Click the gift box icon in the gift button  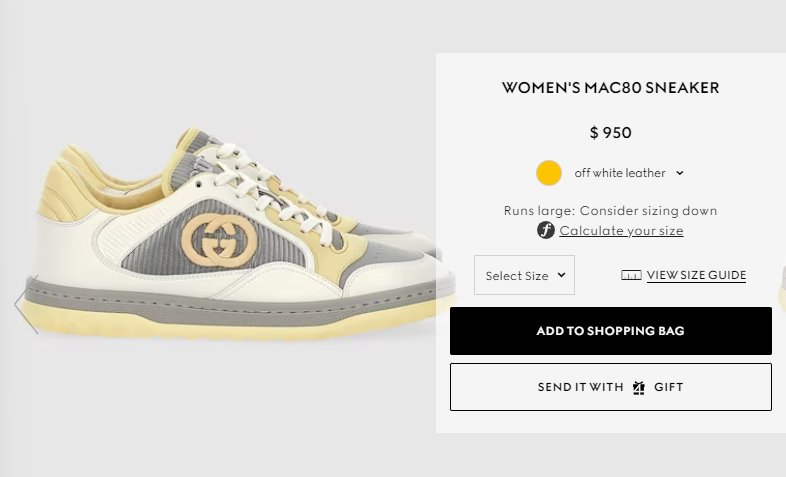click(639, 387)
